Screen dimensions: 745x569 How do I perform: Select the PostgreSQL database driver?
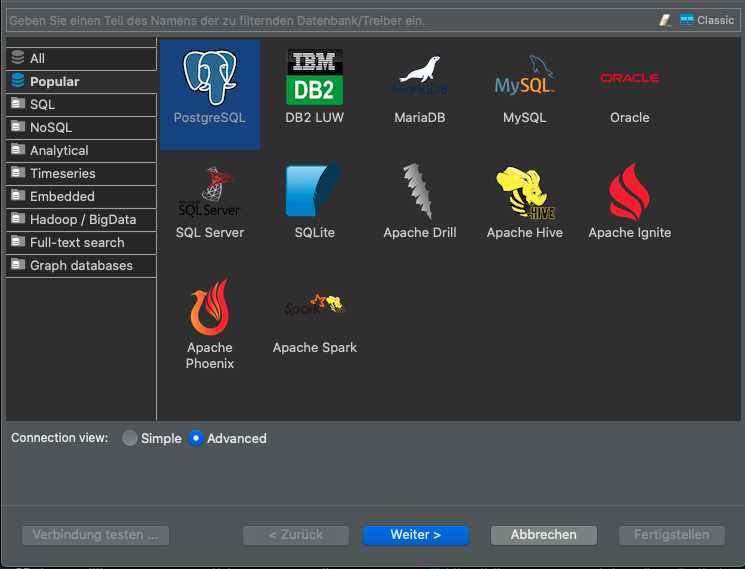(x=210, y=95)
